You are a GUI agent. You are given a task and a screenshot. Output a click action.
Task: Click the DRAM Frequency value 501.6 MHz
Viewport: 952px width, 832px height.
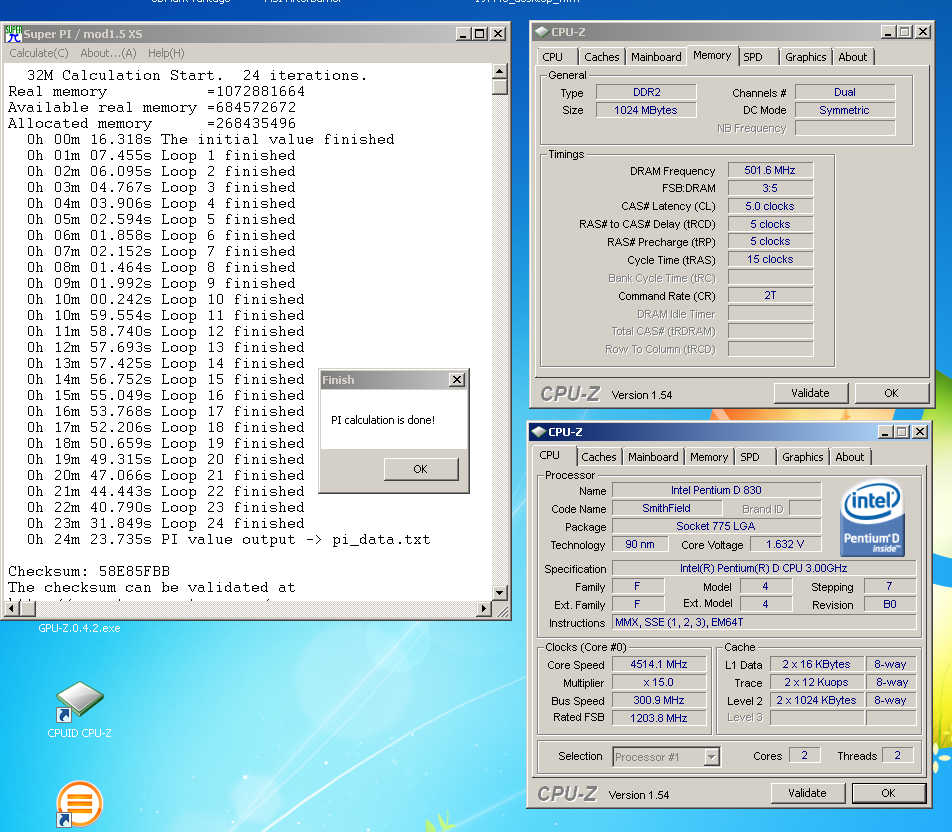(x=770, y=171)
